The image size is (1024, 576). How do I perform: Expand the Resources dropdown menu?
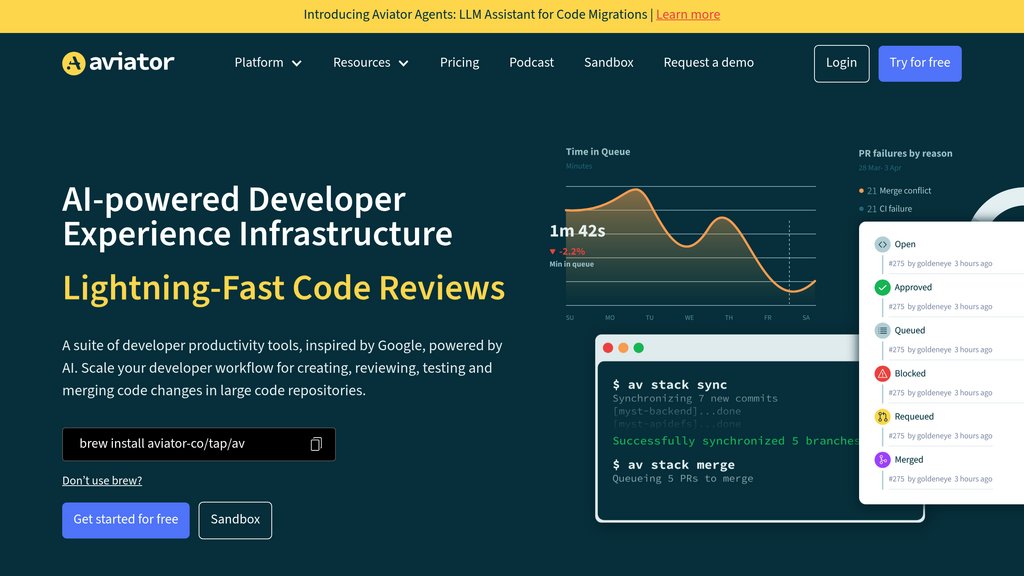pyautogui.click(x=370, y=63)
